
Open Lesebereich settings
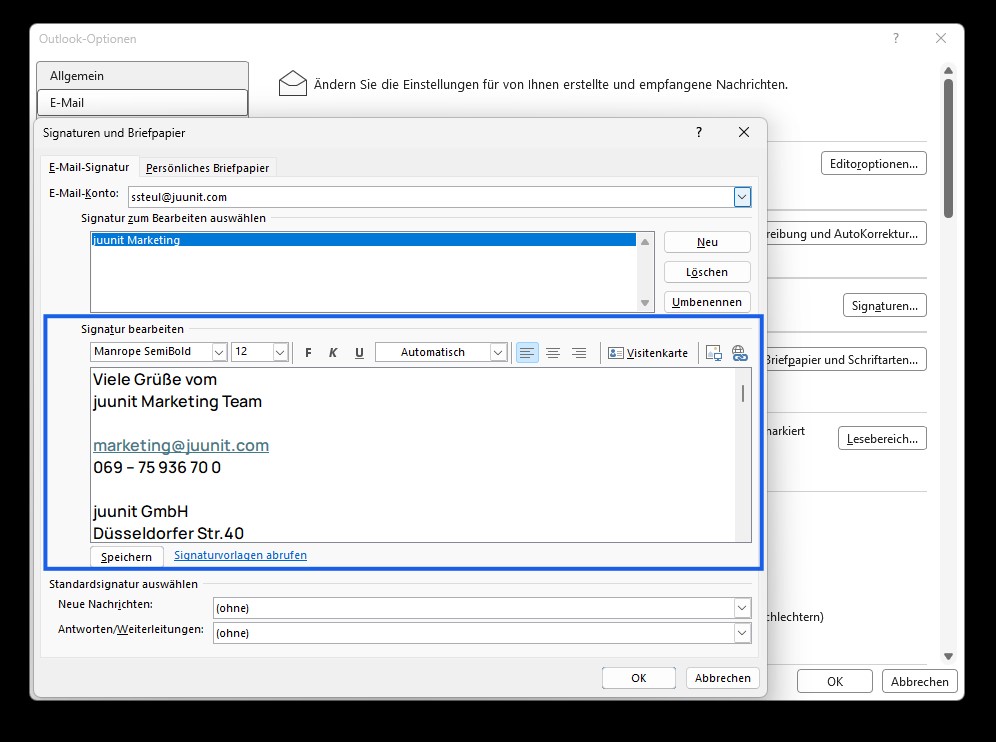(x=882, y=438)
